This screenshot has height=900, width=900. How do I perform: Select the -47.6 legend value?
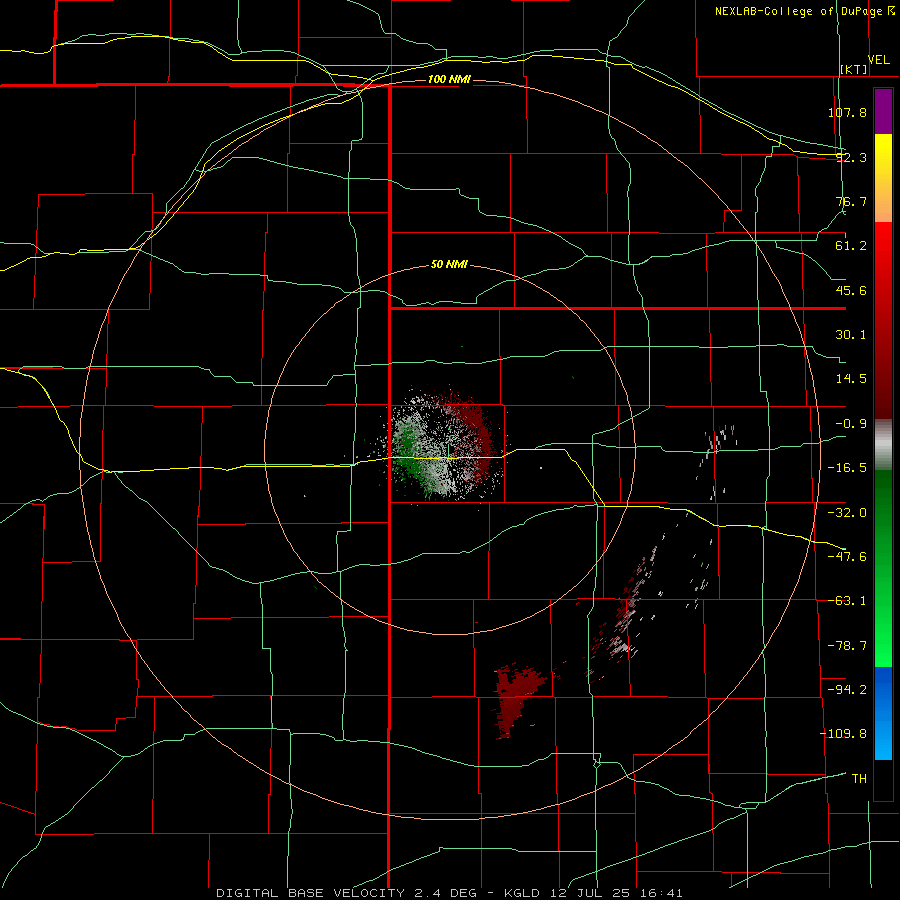pos(847,557)
